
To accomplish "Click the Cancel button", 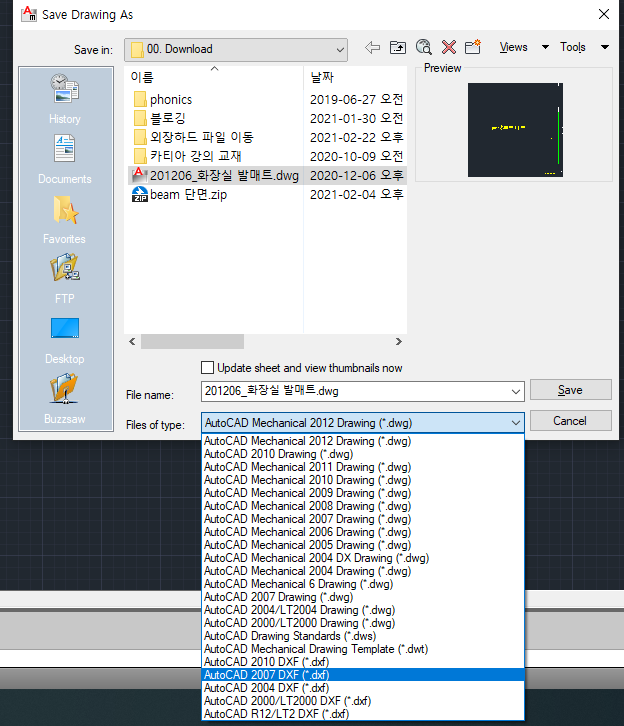I will [x=570, y=421].
